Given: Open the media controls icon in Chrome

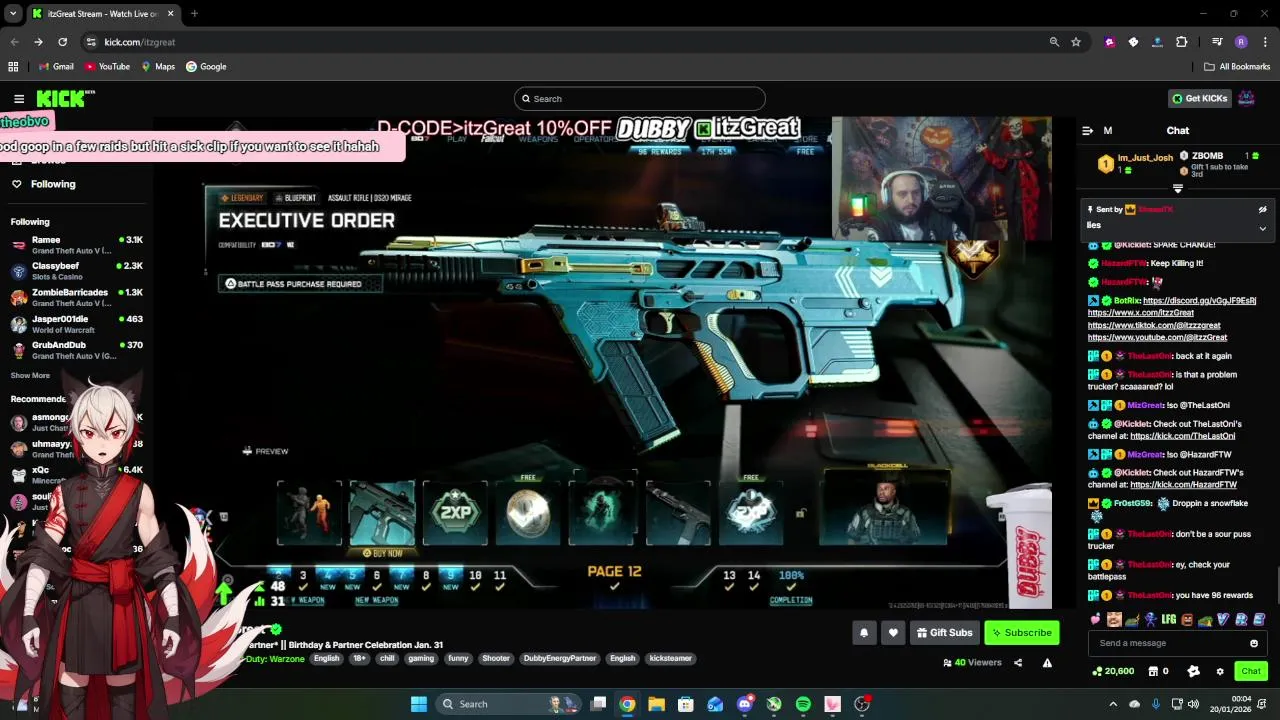Looking at the screenshot, I should (x=1217, y=42).
